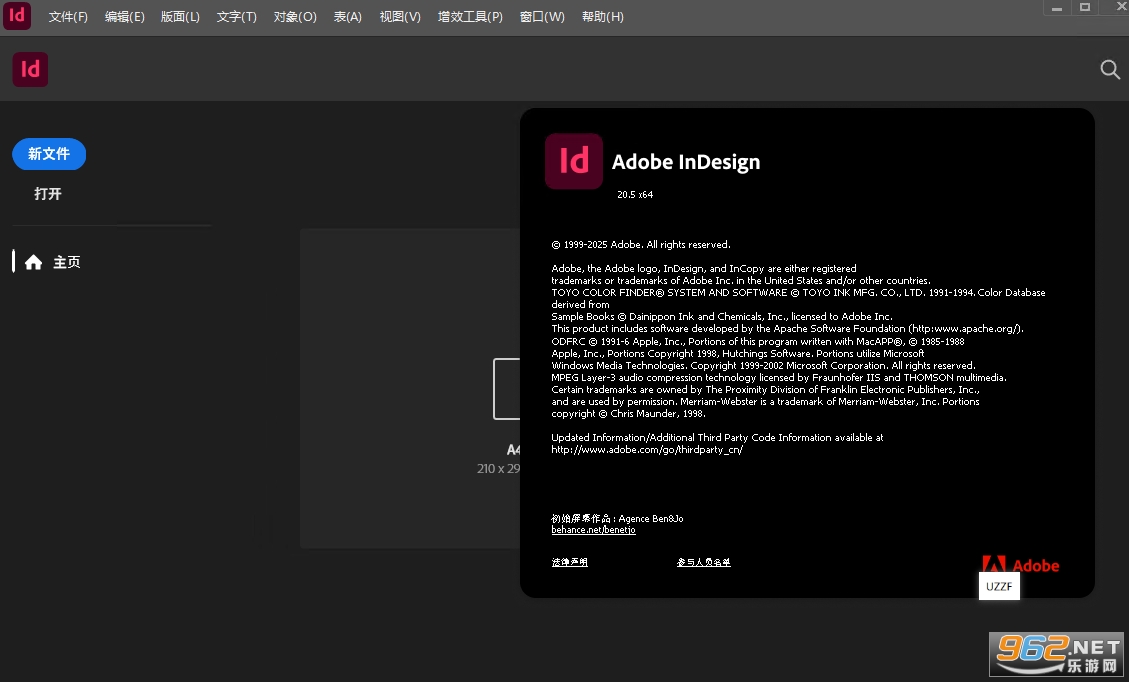Click the Adobe InDesign title text
The image size is (1129, 682).
pyautogui.click(x=685, y=162)
